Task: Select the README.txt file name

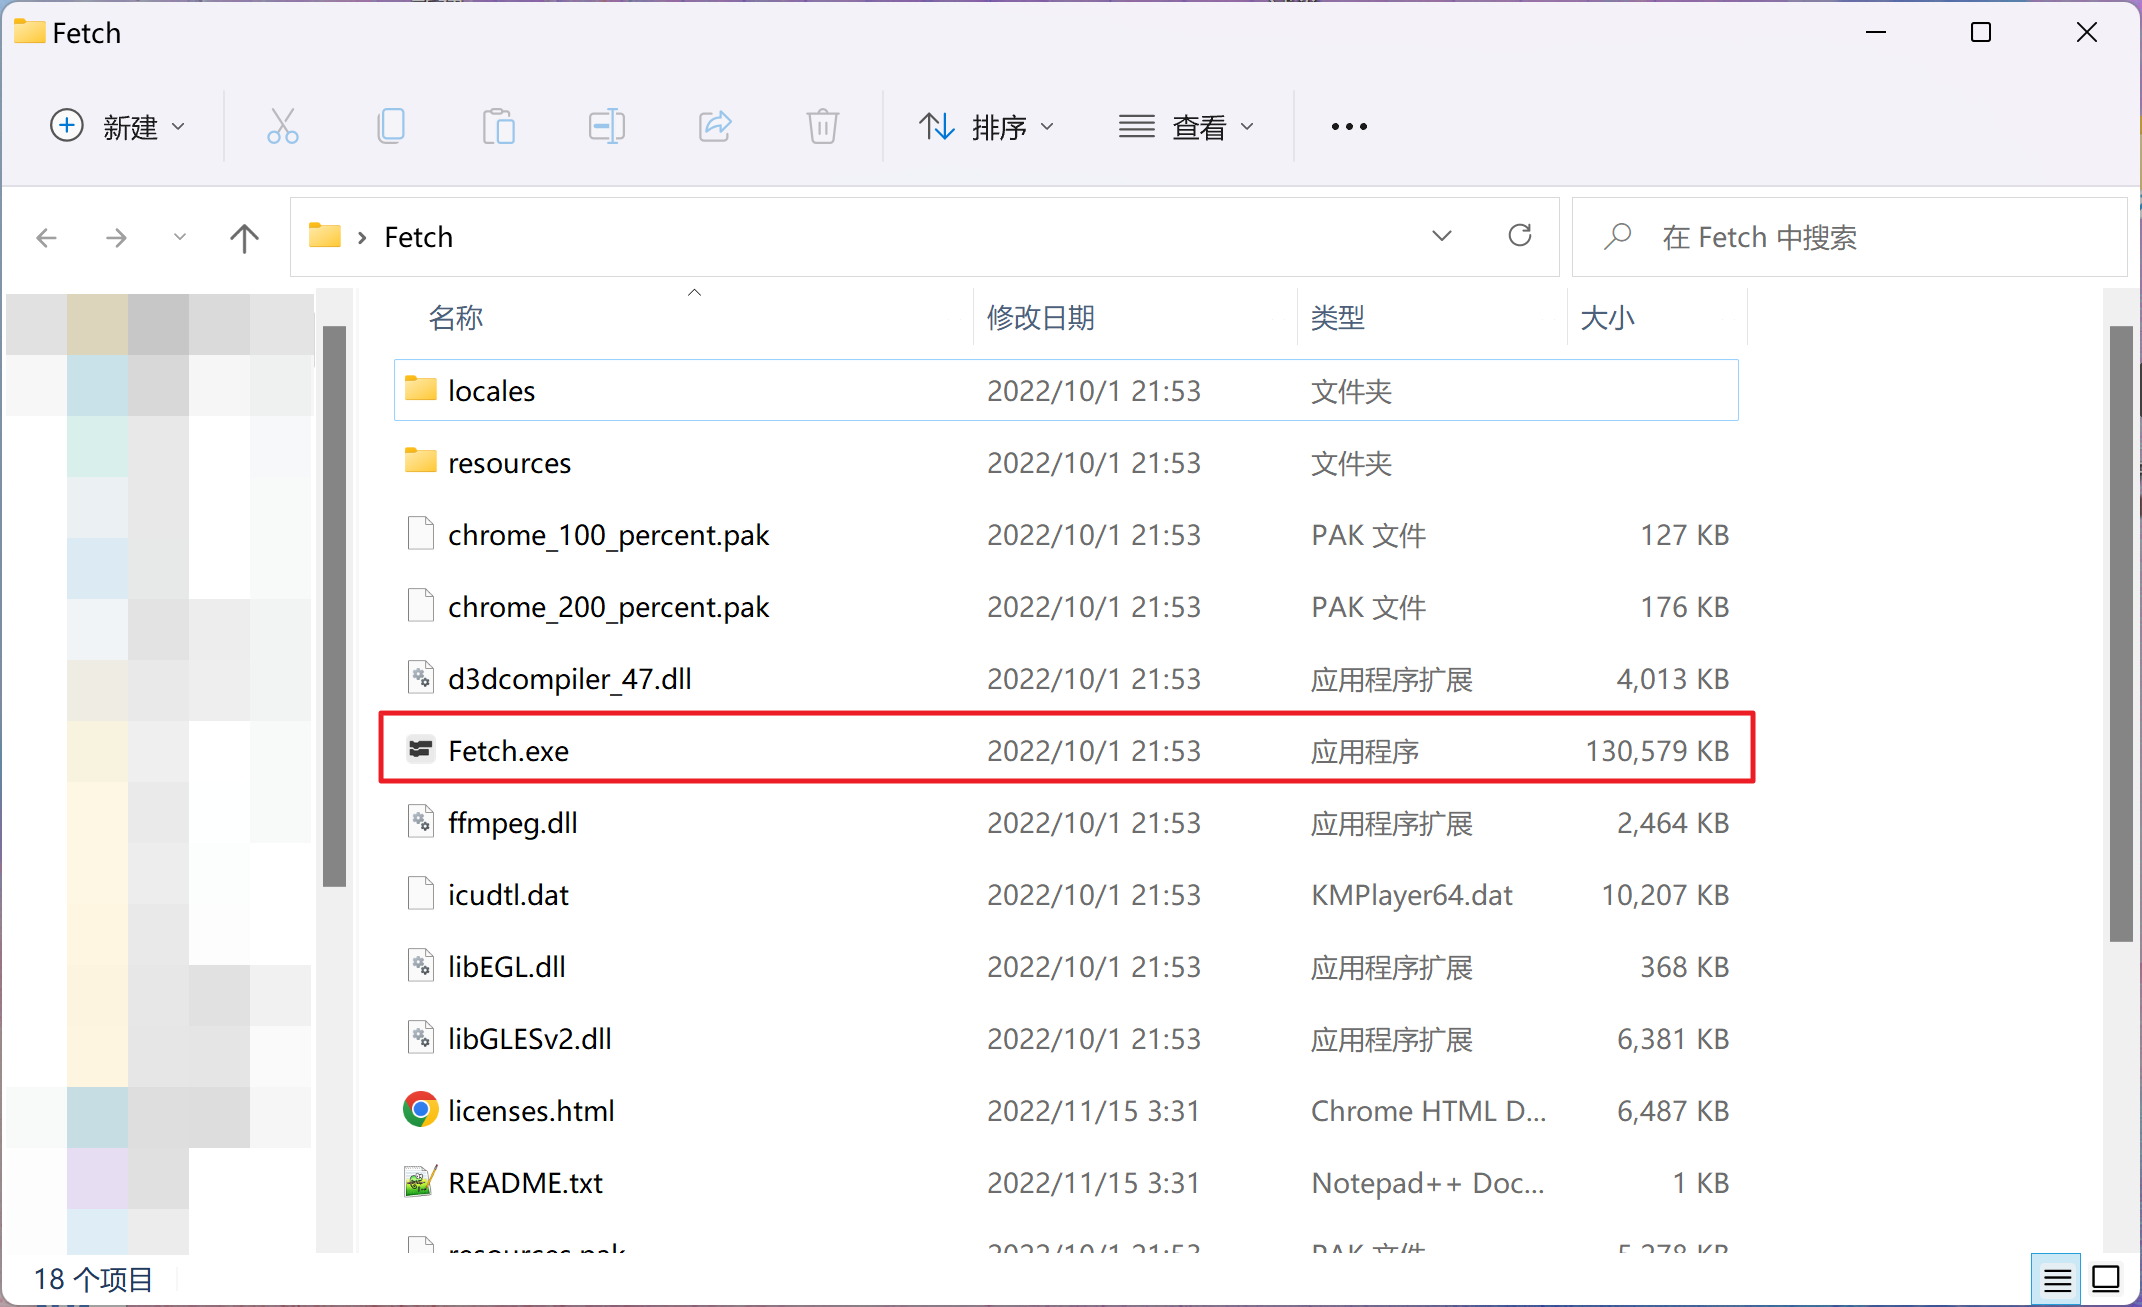Action: pyautogui.click(x=525, y=1183)
